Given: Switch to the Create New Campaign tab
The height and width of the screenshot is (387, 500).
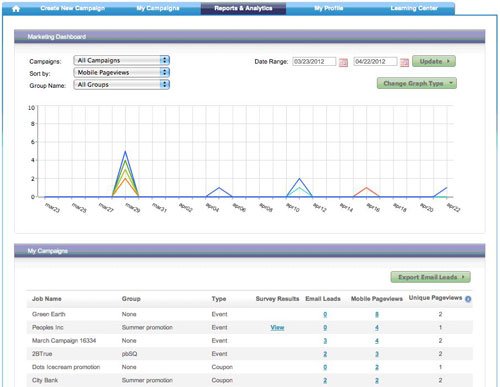Looking at the screenshot, I should [72, 8].
